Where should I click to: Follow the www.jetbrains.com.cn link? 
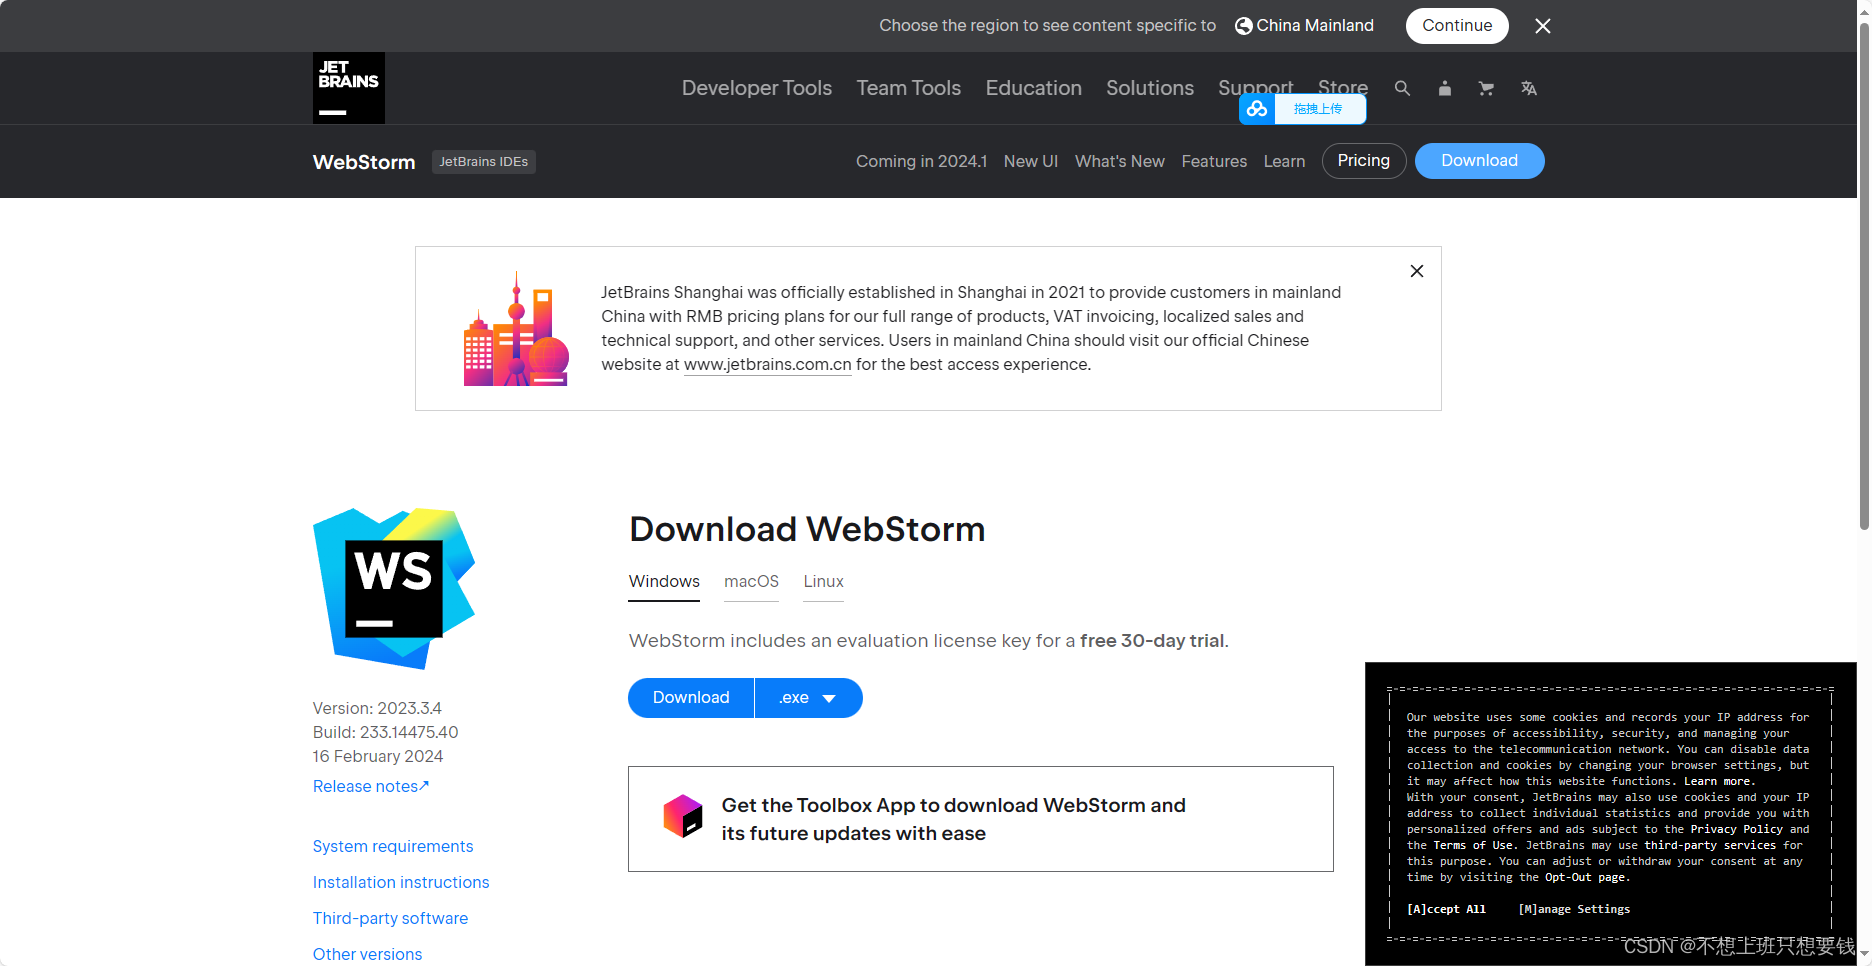[768, 365]
